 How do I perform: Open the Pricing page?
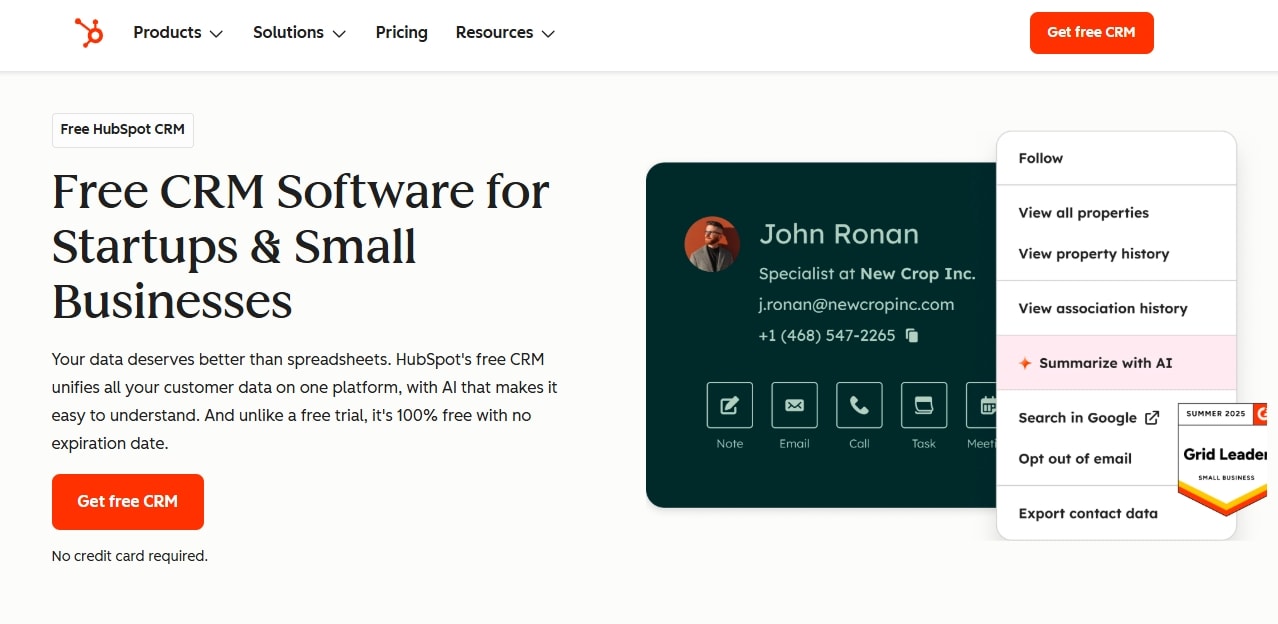(402, 33)
